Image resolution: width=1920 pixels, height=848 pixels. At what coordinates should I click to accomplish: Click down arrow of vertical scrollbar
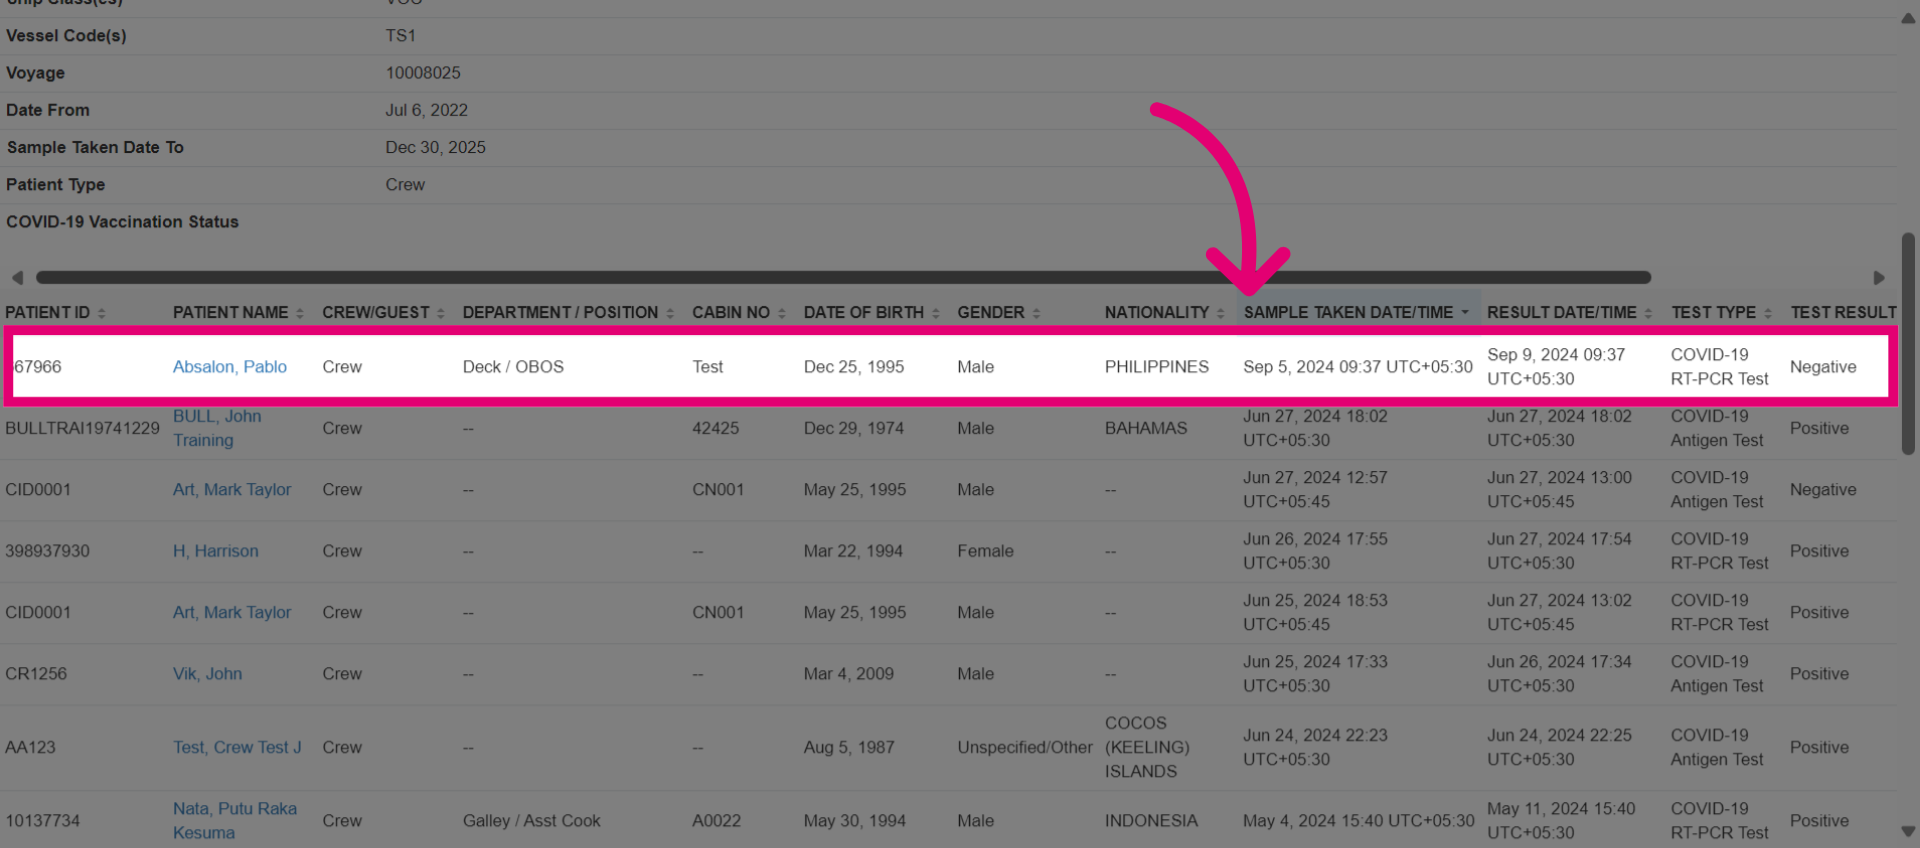(1908, 831)
